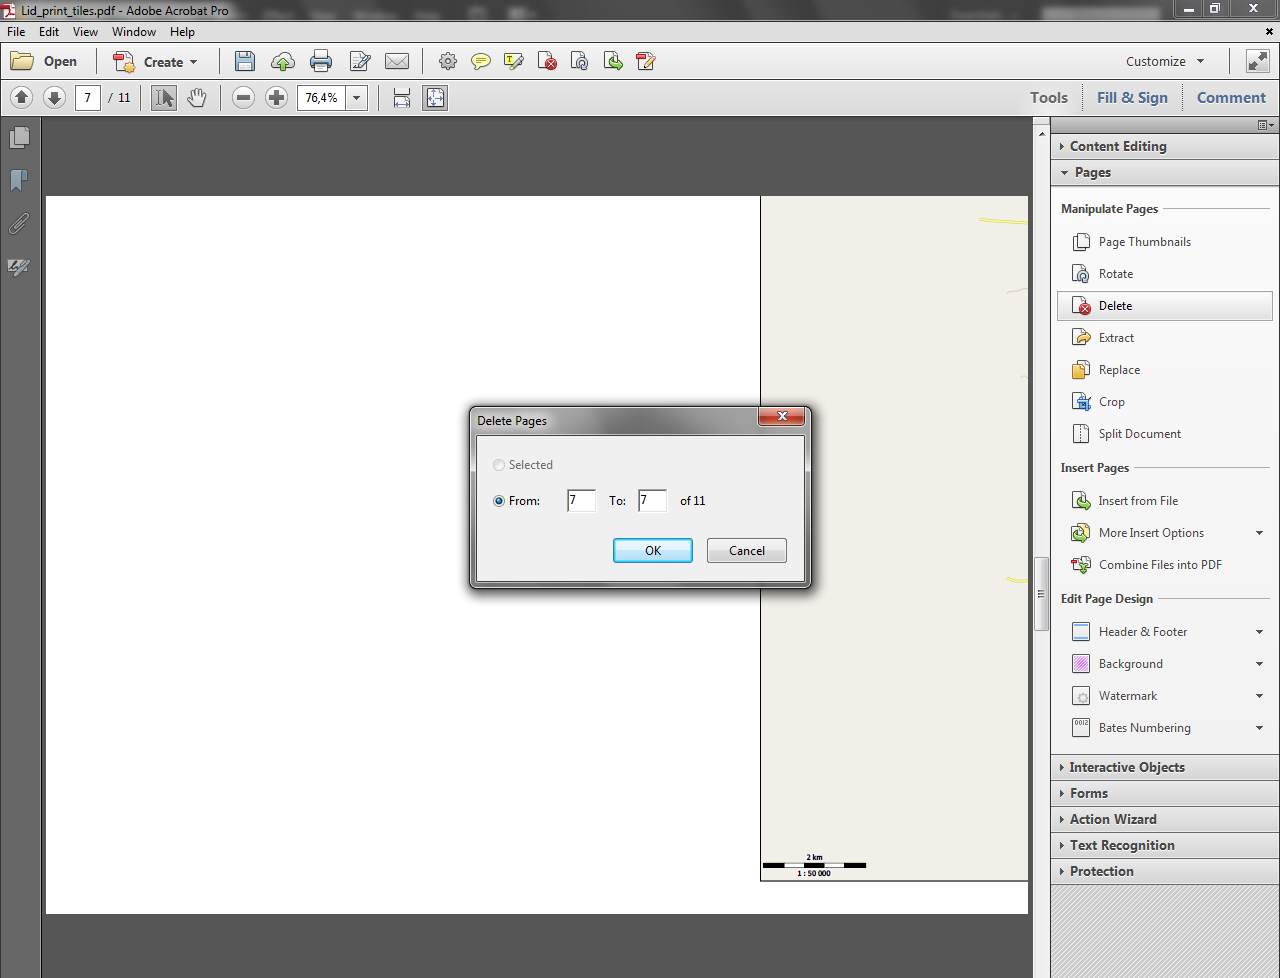Click Page Thumbnails in Manipulate Pages
This screenshot has height=978, width=1280.
click(1144, 242)
